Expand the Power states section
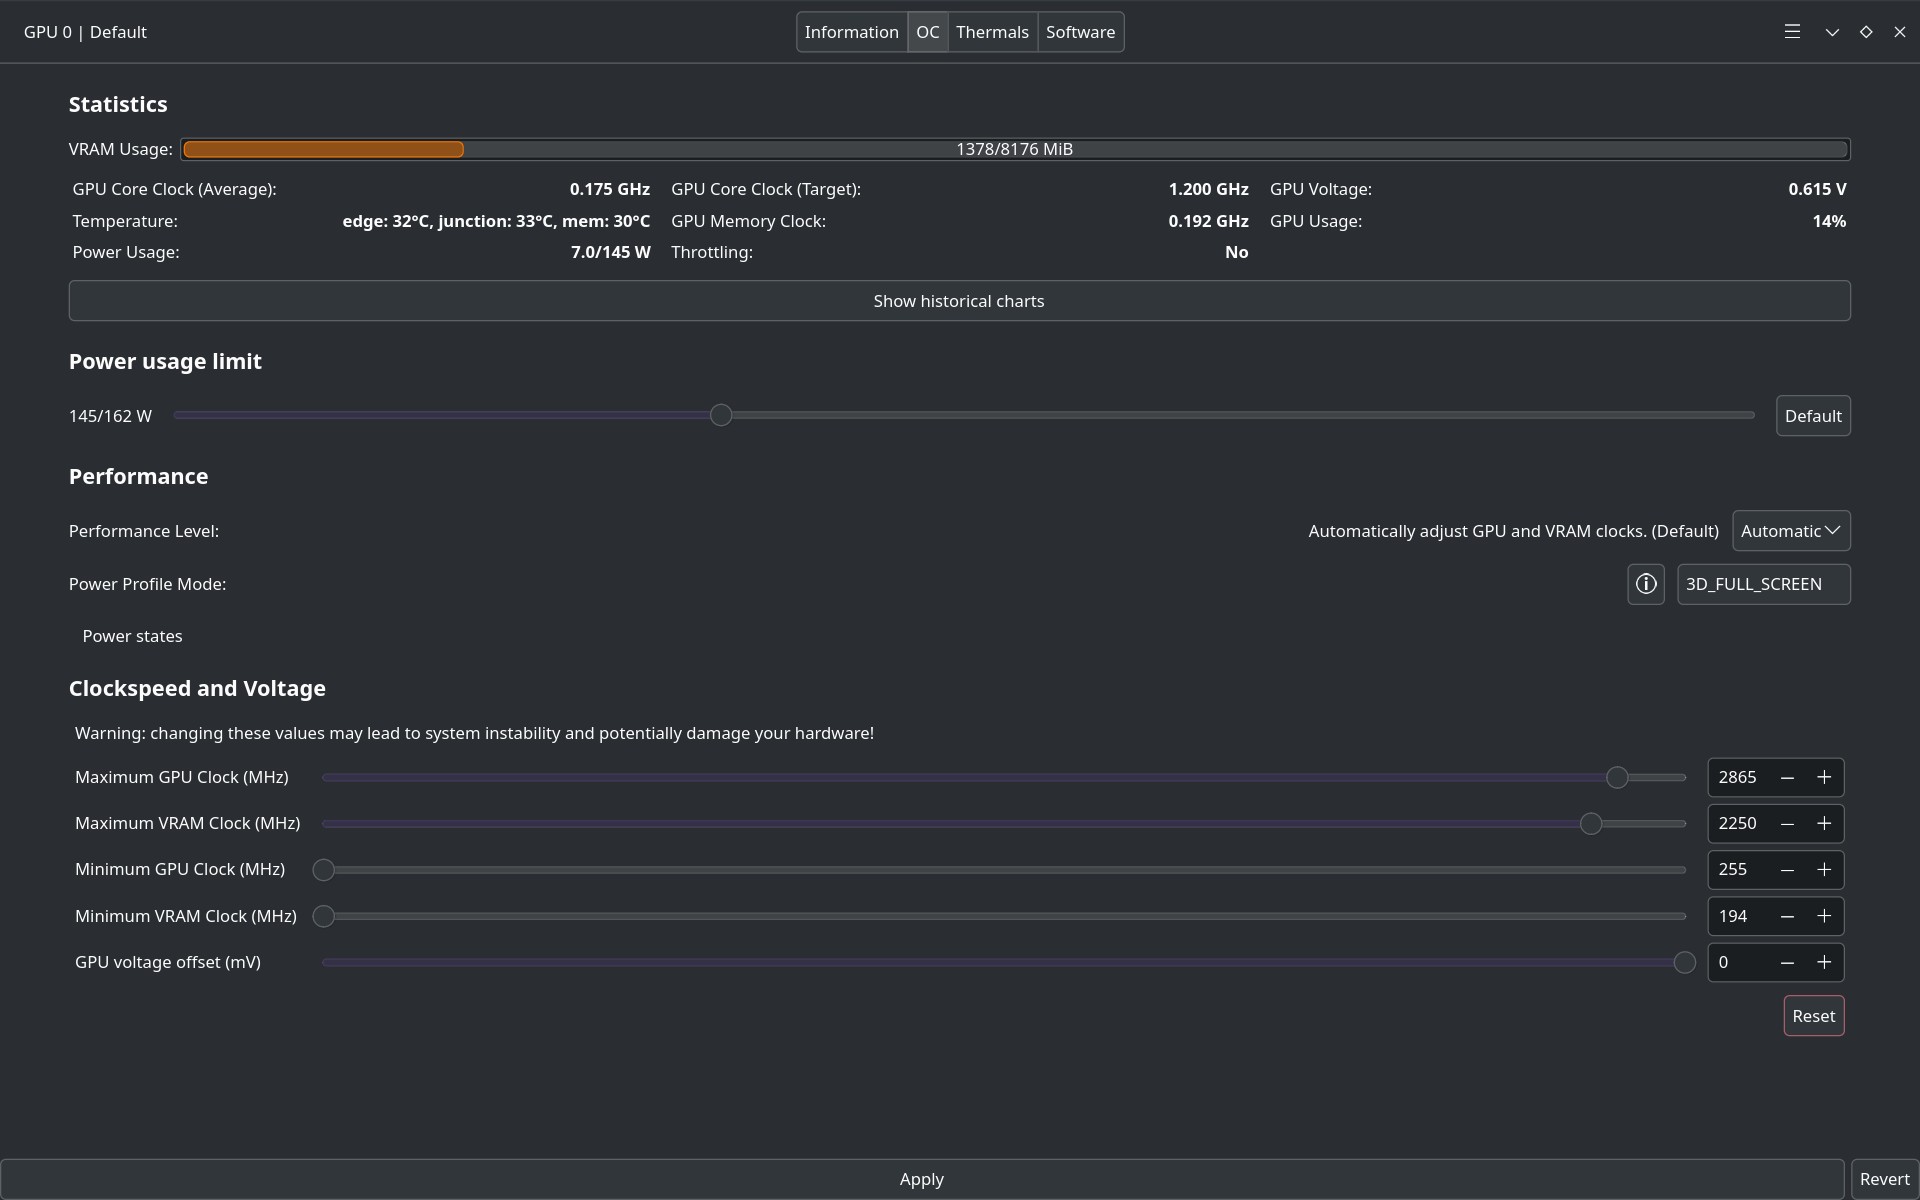Screen dimensions: 1920x1200 (132, 636)
